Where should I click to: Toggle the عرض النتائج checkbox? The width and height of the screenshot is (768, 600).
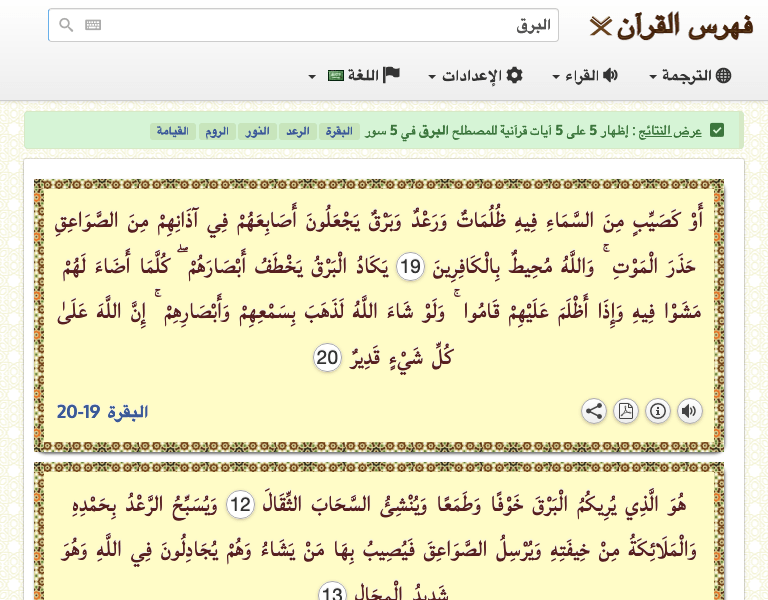pos(717,130)
